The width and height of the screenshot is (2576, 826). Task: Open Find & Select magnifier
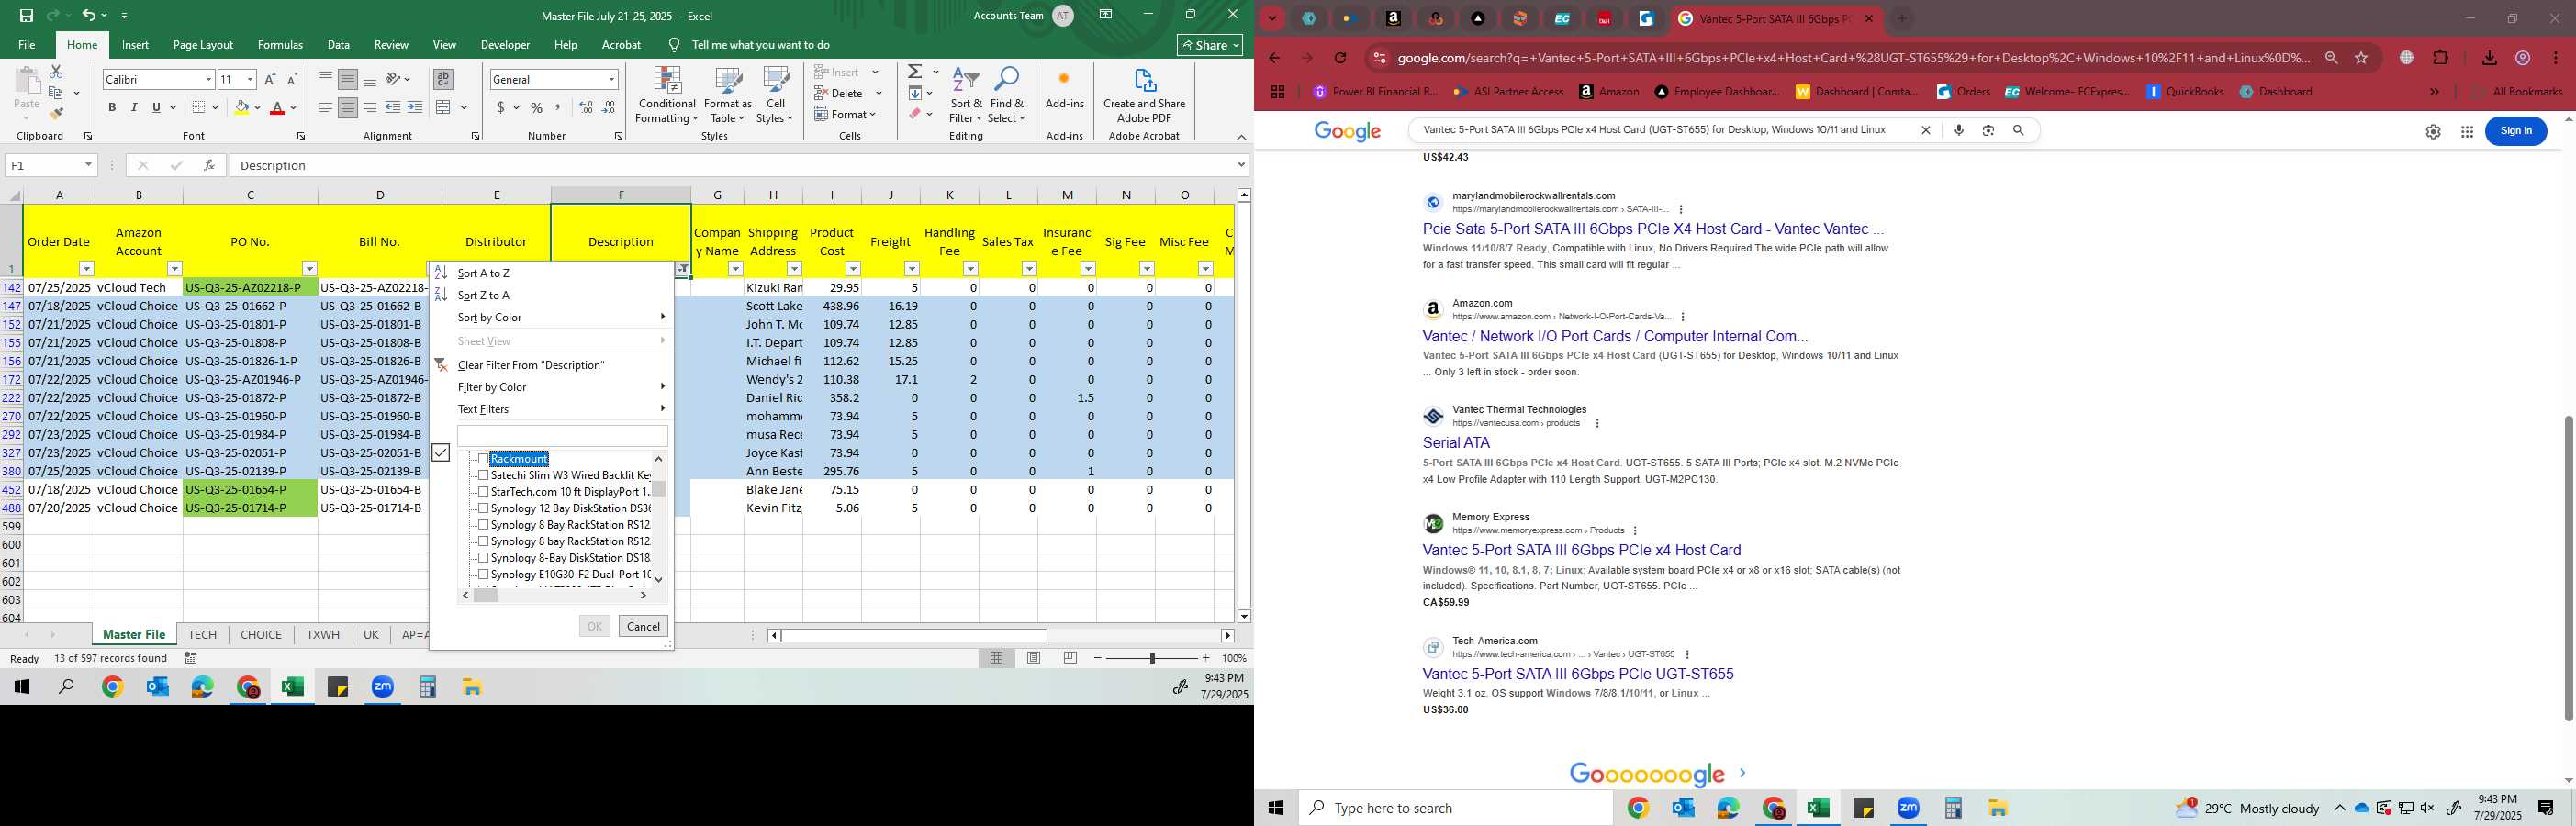click(x=1007, y=94)
